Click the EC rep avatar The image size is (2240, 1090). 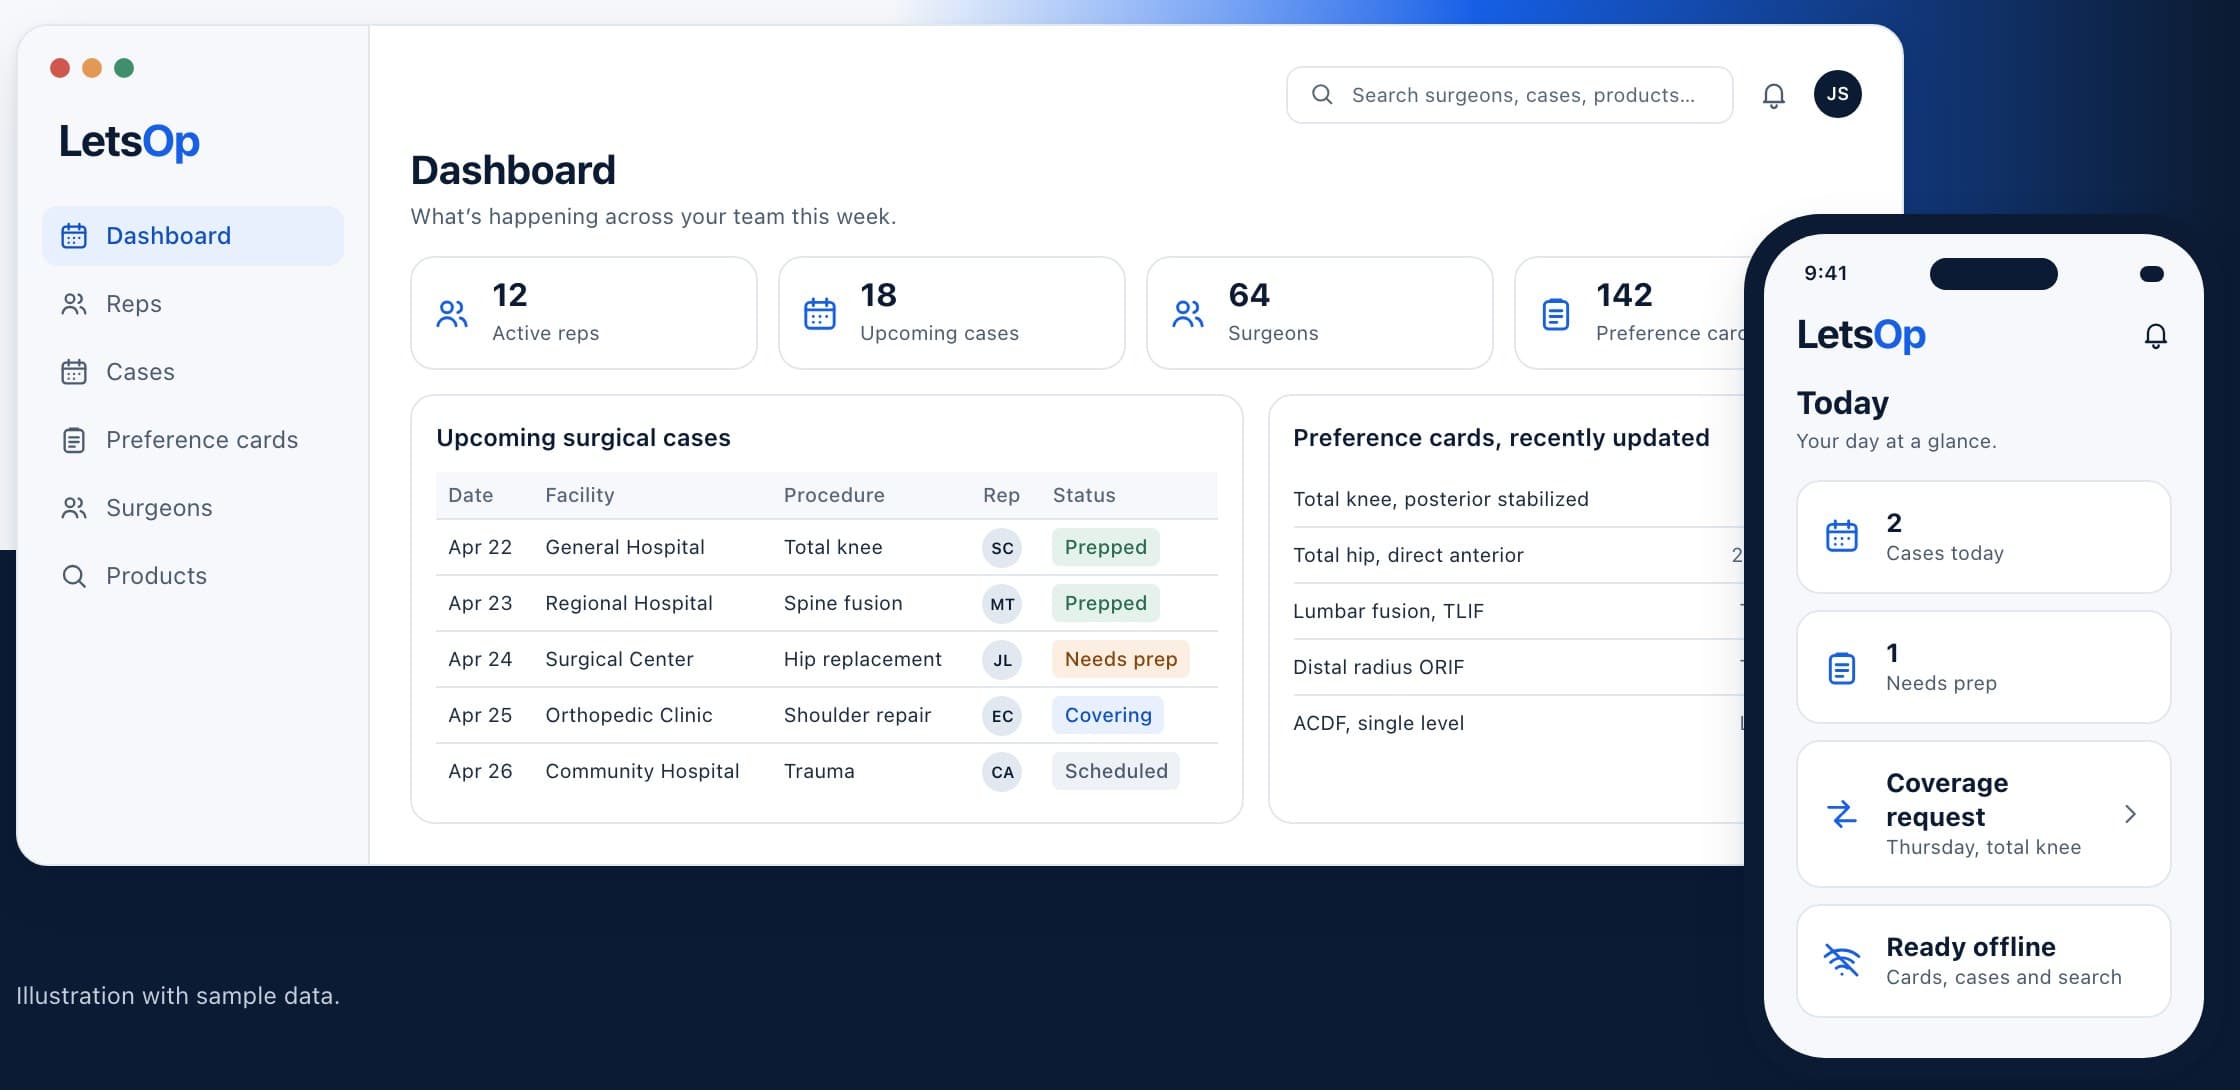(1002, 716)
